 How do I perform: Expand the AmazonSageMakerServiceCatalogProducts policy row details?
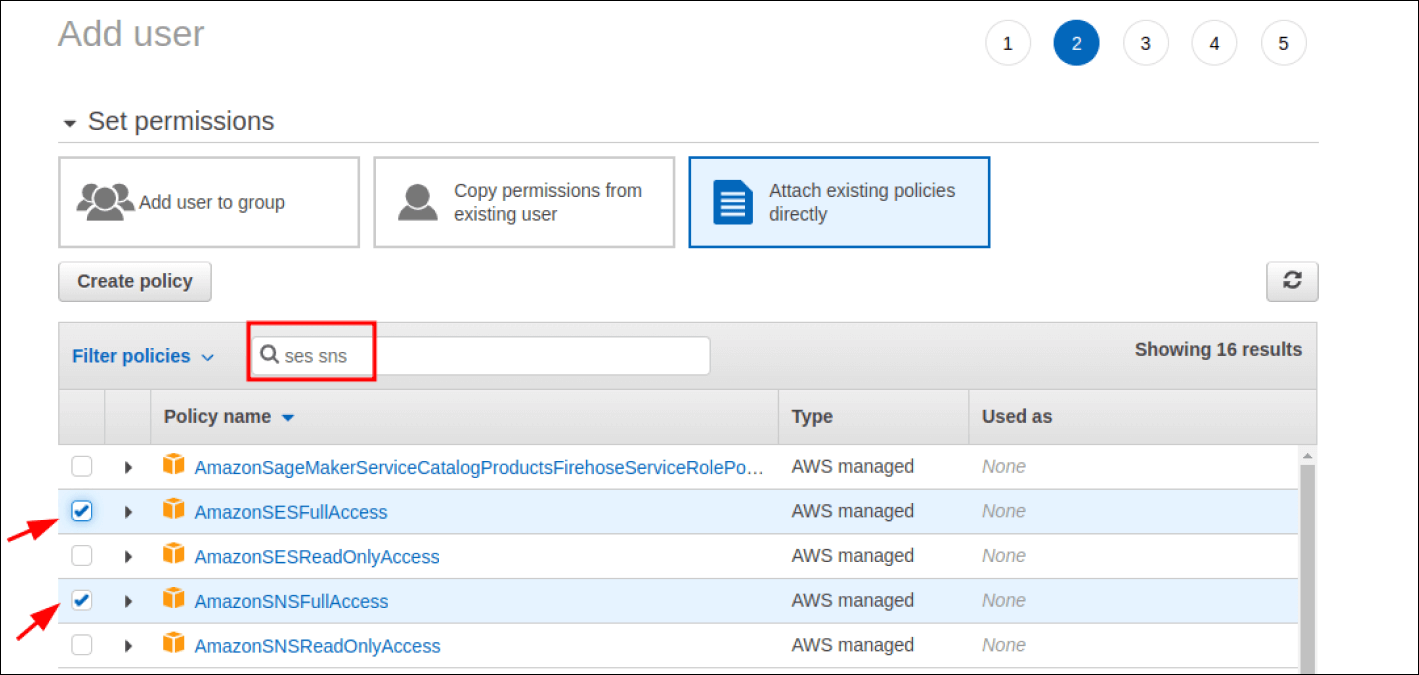(x=128, y=467)
